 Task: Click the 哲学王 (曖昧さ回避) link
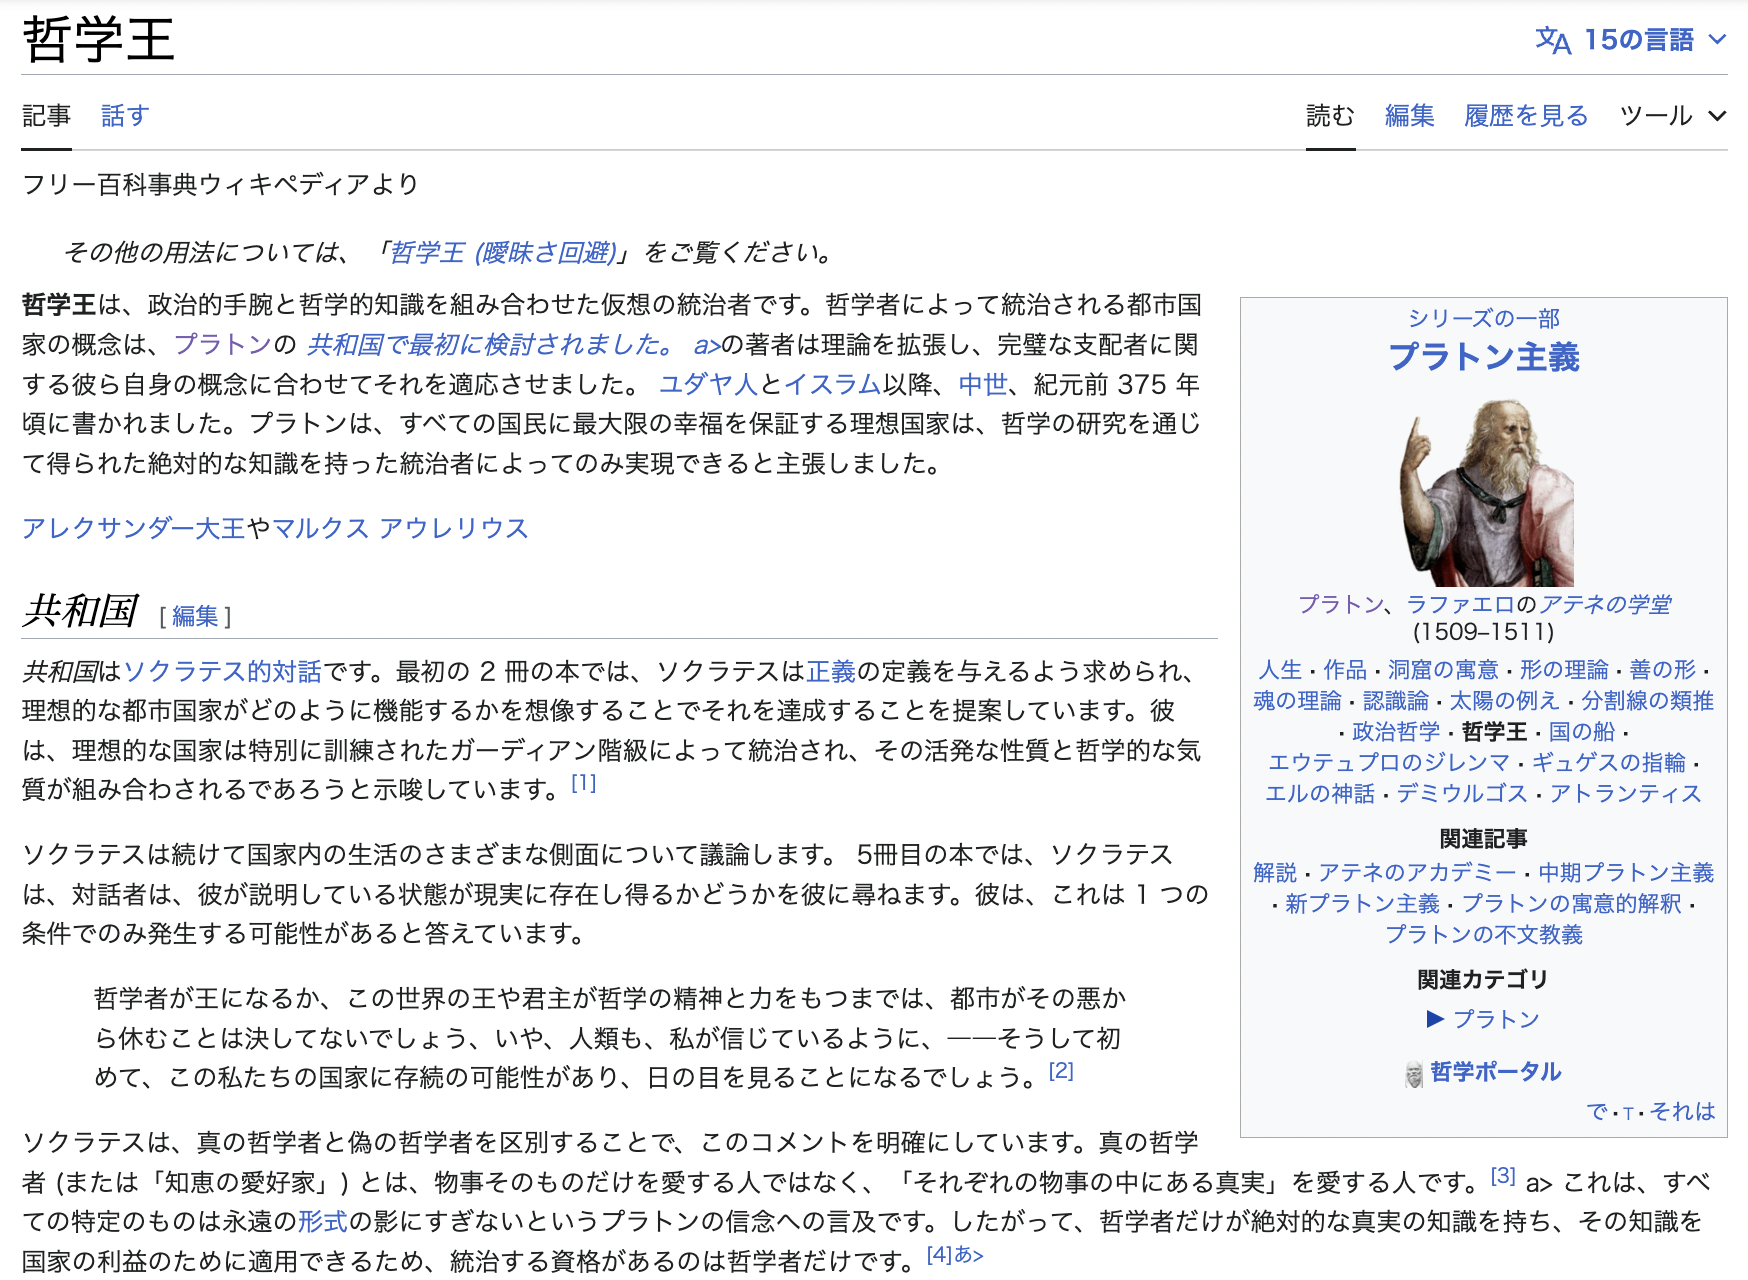click(503, 252)
